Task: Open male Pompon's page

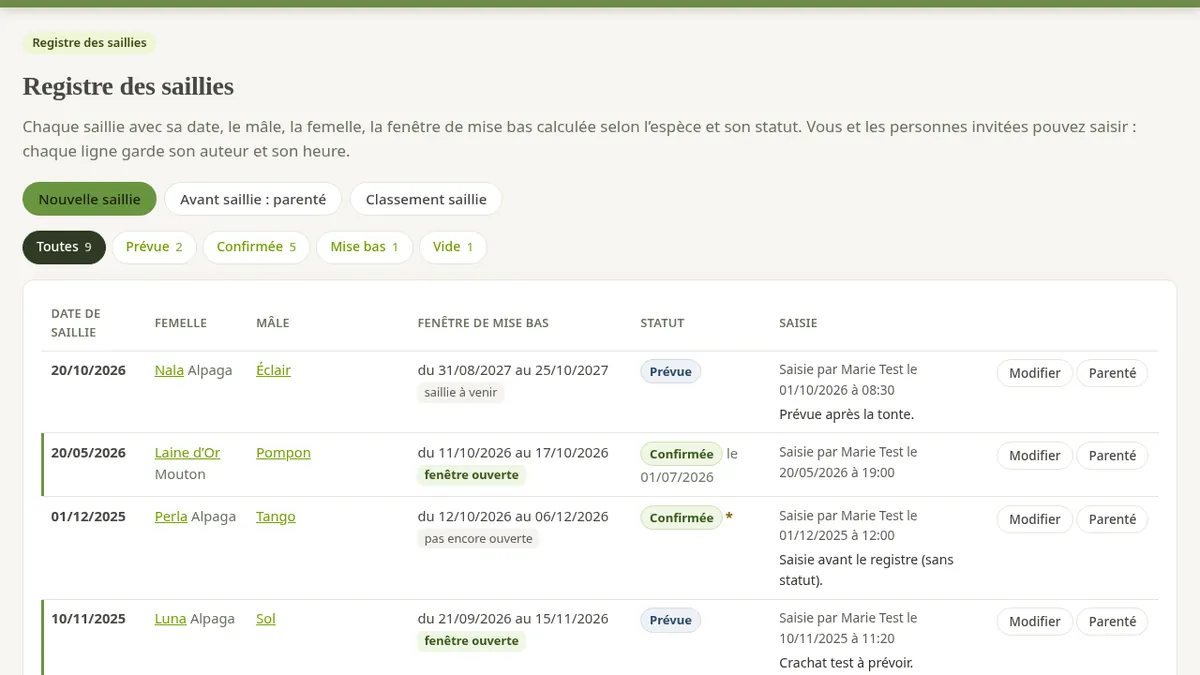Action: coord(283,453)
